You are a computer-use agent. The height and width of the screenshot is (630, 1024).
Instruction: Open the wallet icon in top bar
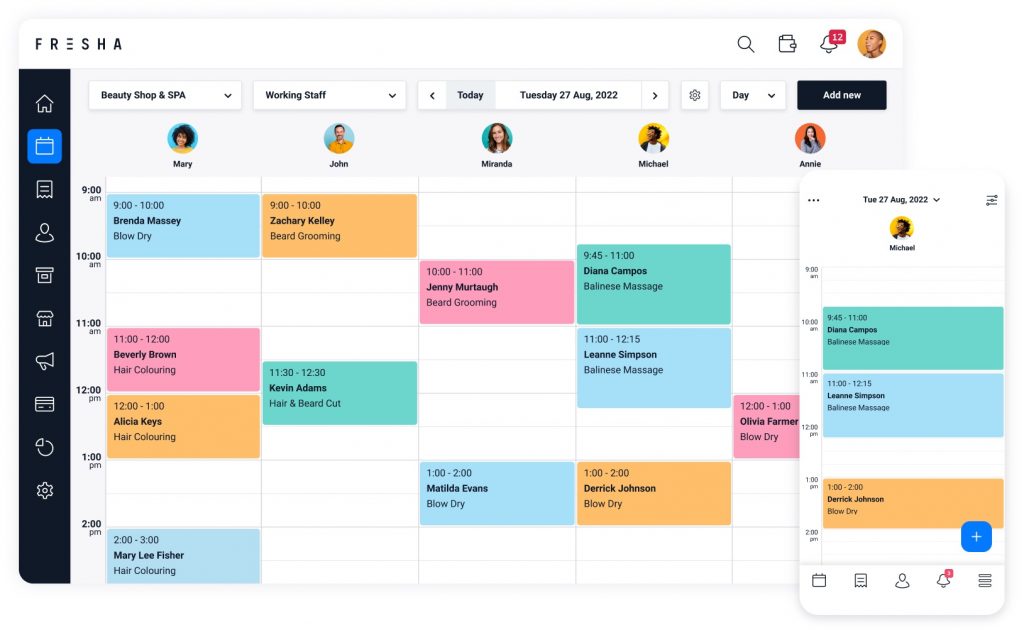[x=788, y=44]
